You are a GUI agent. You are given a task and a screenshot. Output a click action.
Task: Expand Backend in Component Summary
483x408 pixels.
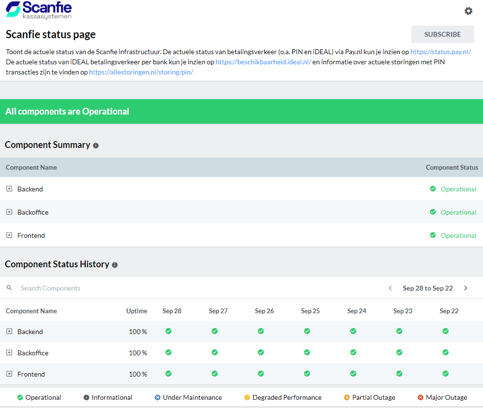[x=9, y=189]
